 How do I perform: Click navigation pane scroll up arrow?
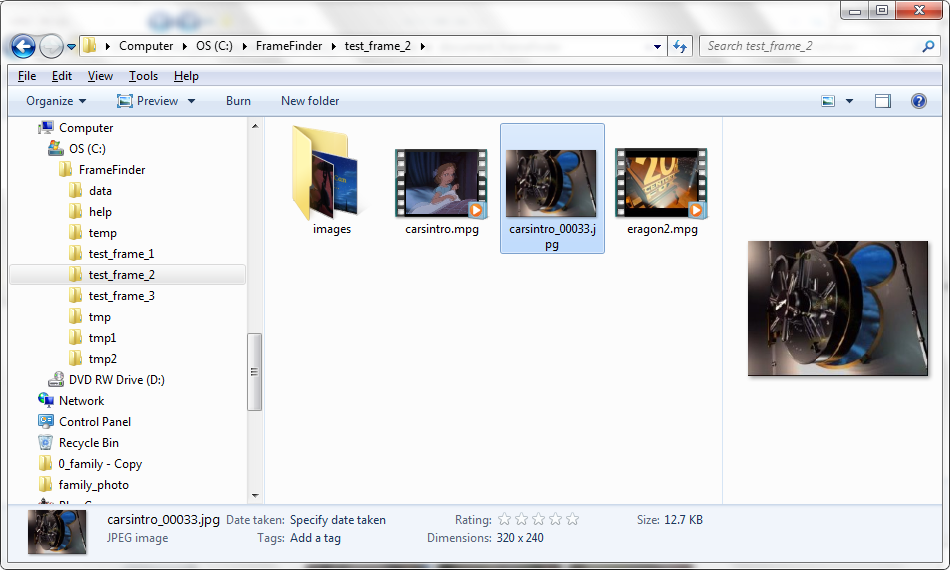click(x=255, y=126)
